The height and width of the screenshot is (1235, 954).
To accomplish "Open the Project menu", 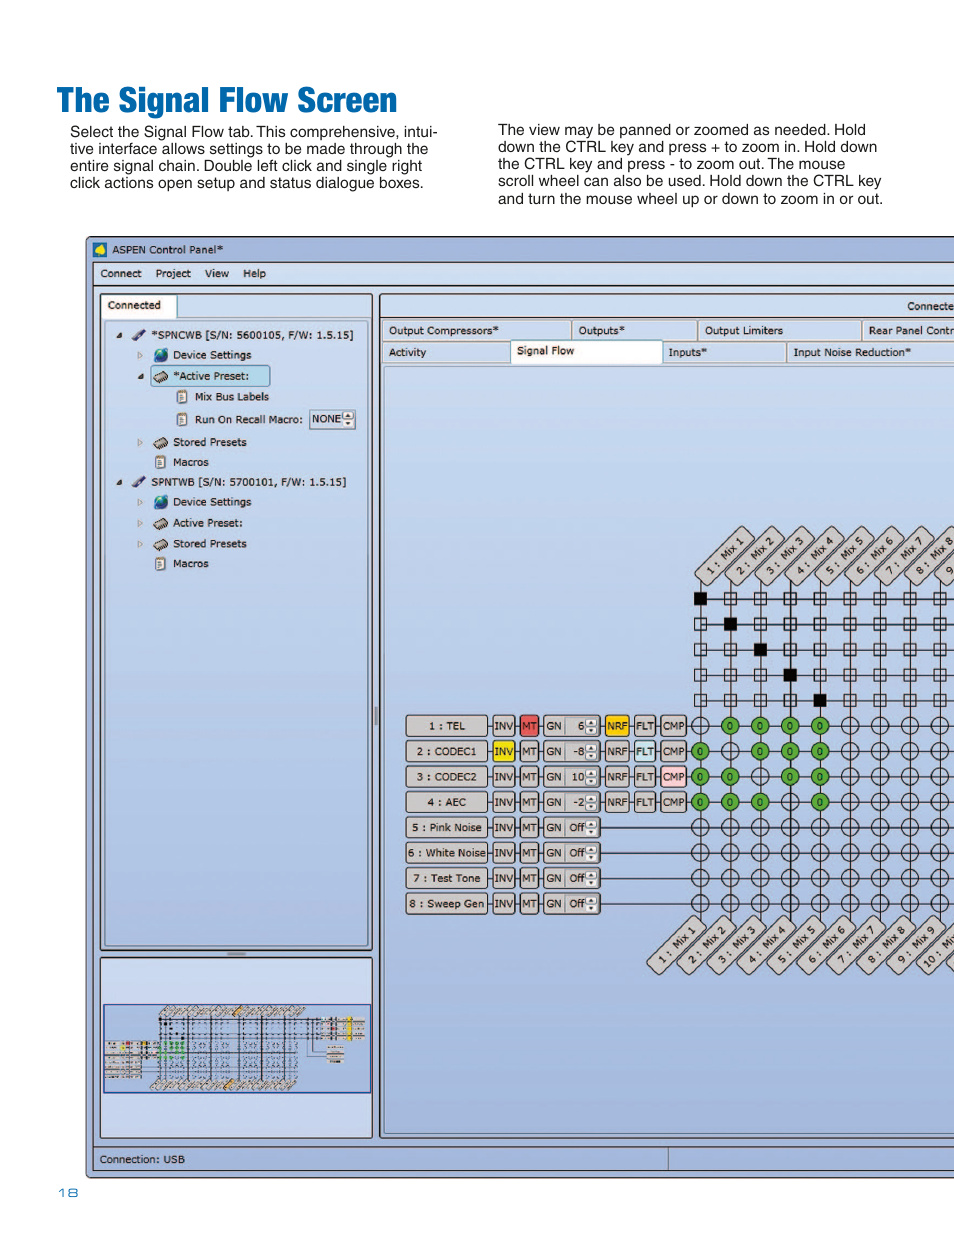I will [173, 273].
